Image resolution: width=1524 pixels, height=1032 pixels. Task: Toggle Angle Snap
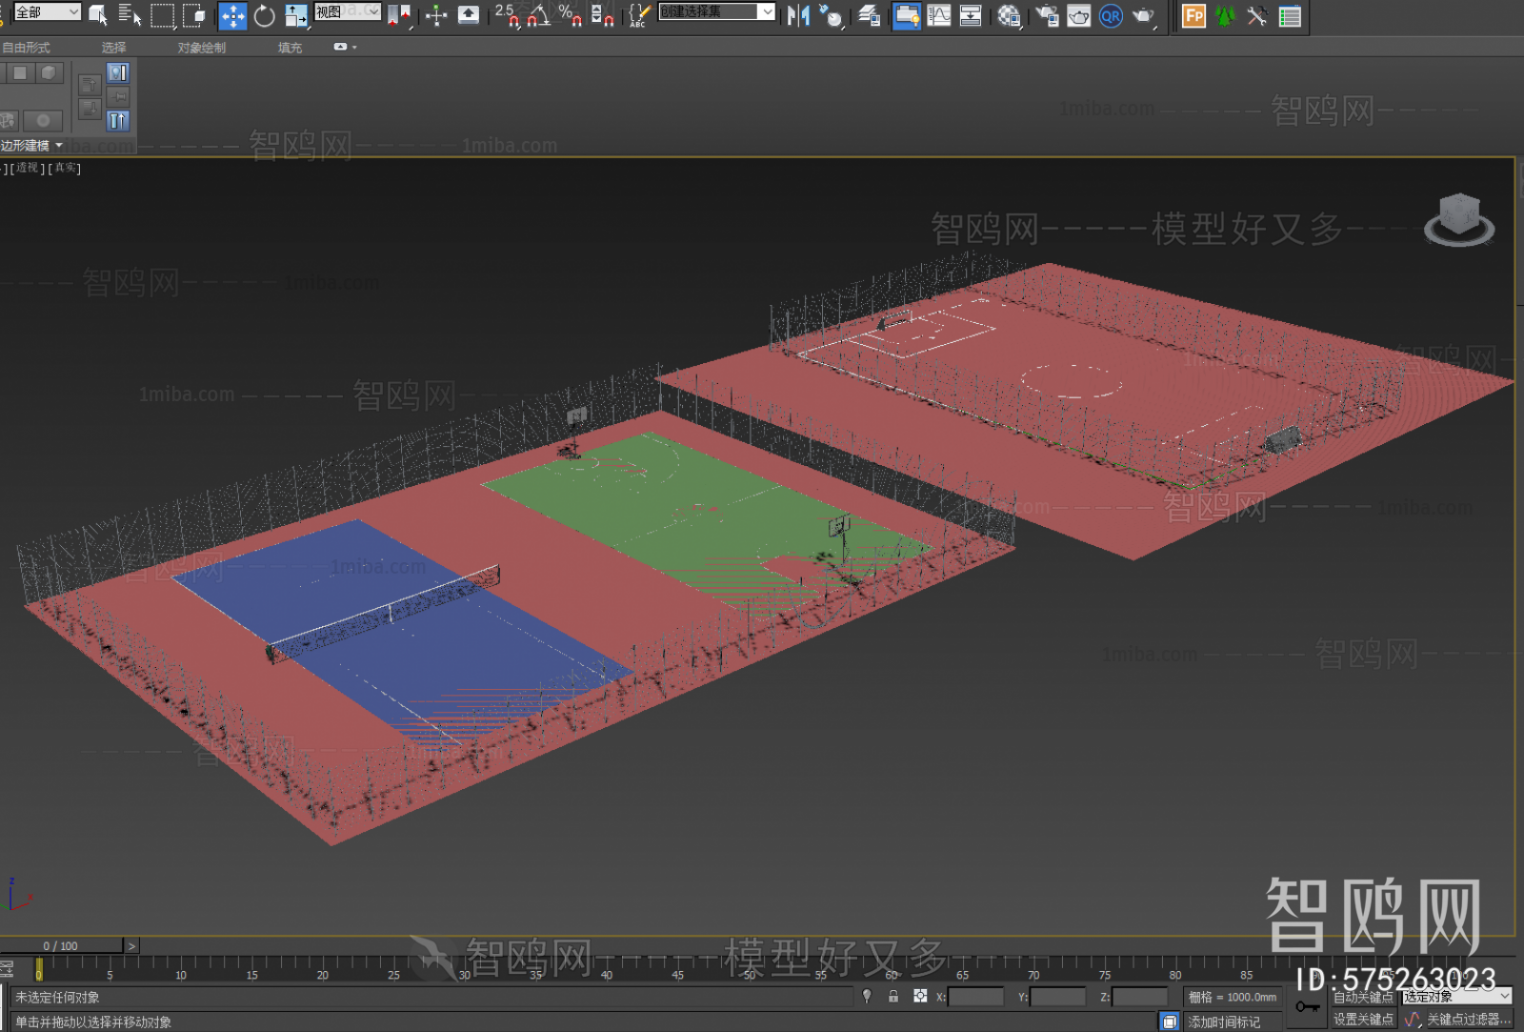click(x=539, y=15)
